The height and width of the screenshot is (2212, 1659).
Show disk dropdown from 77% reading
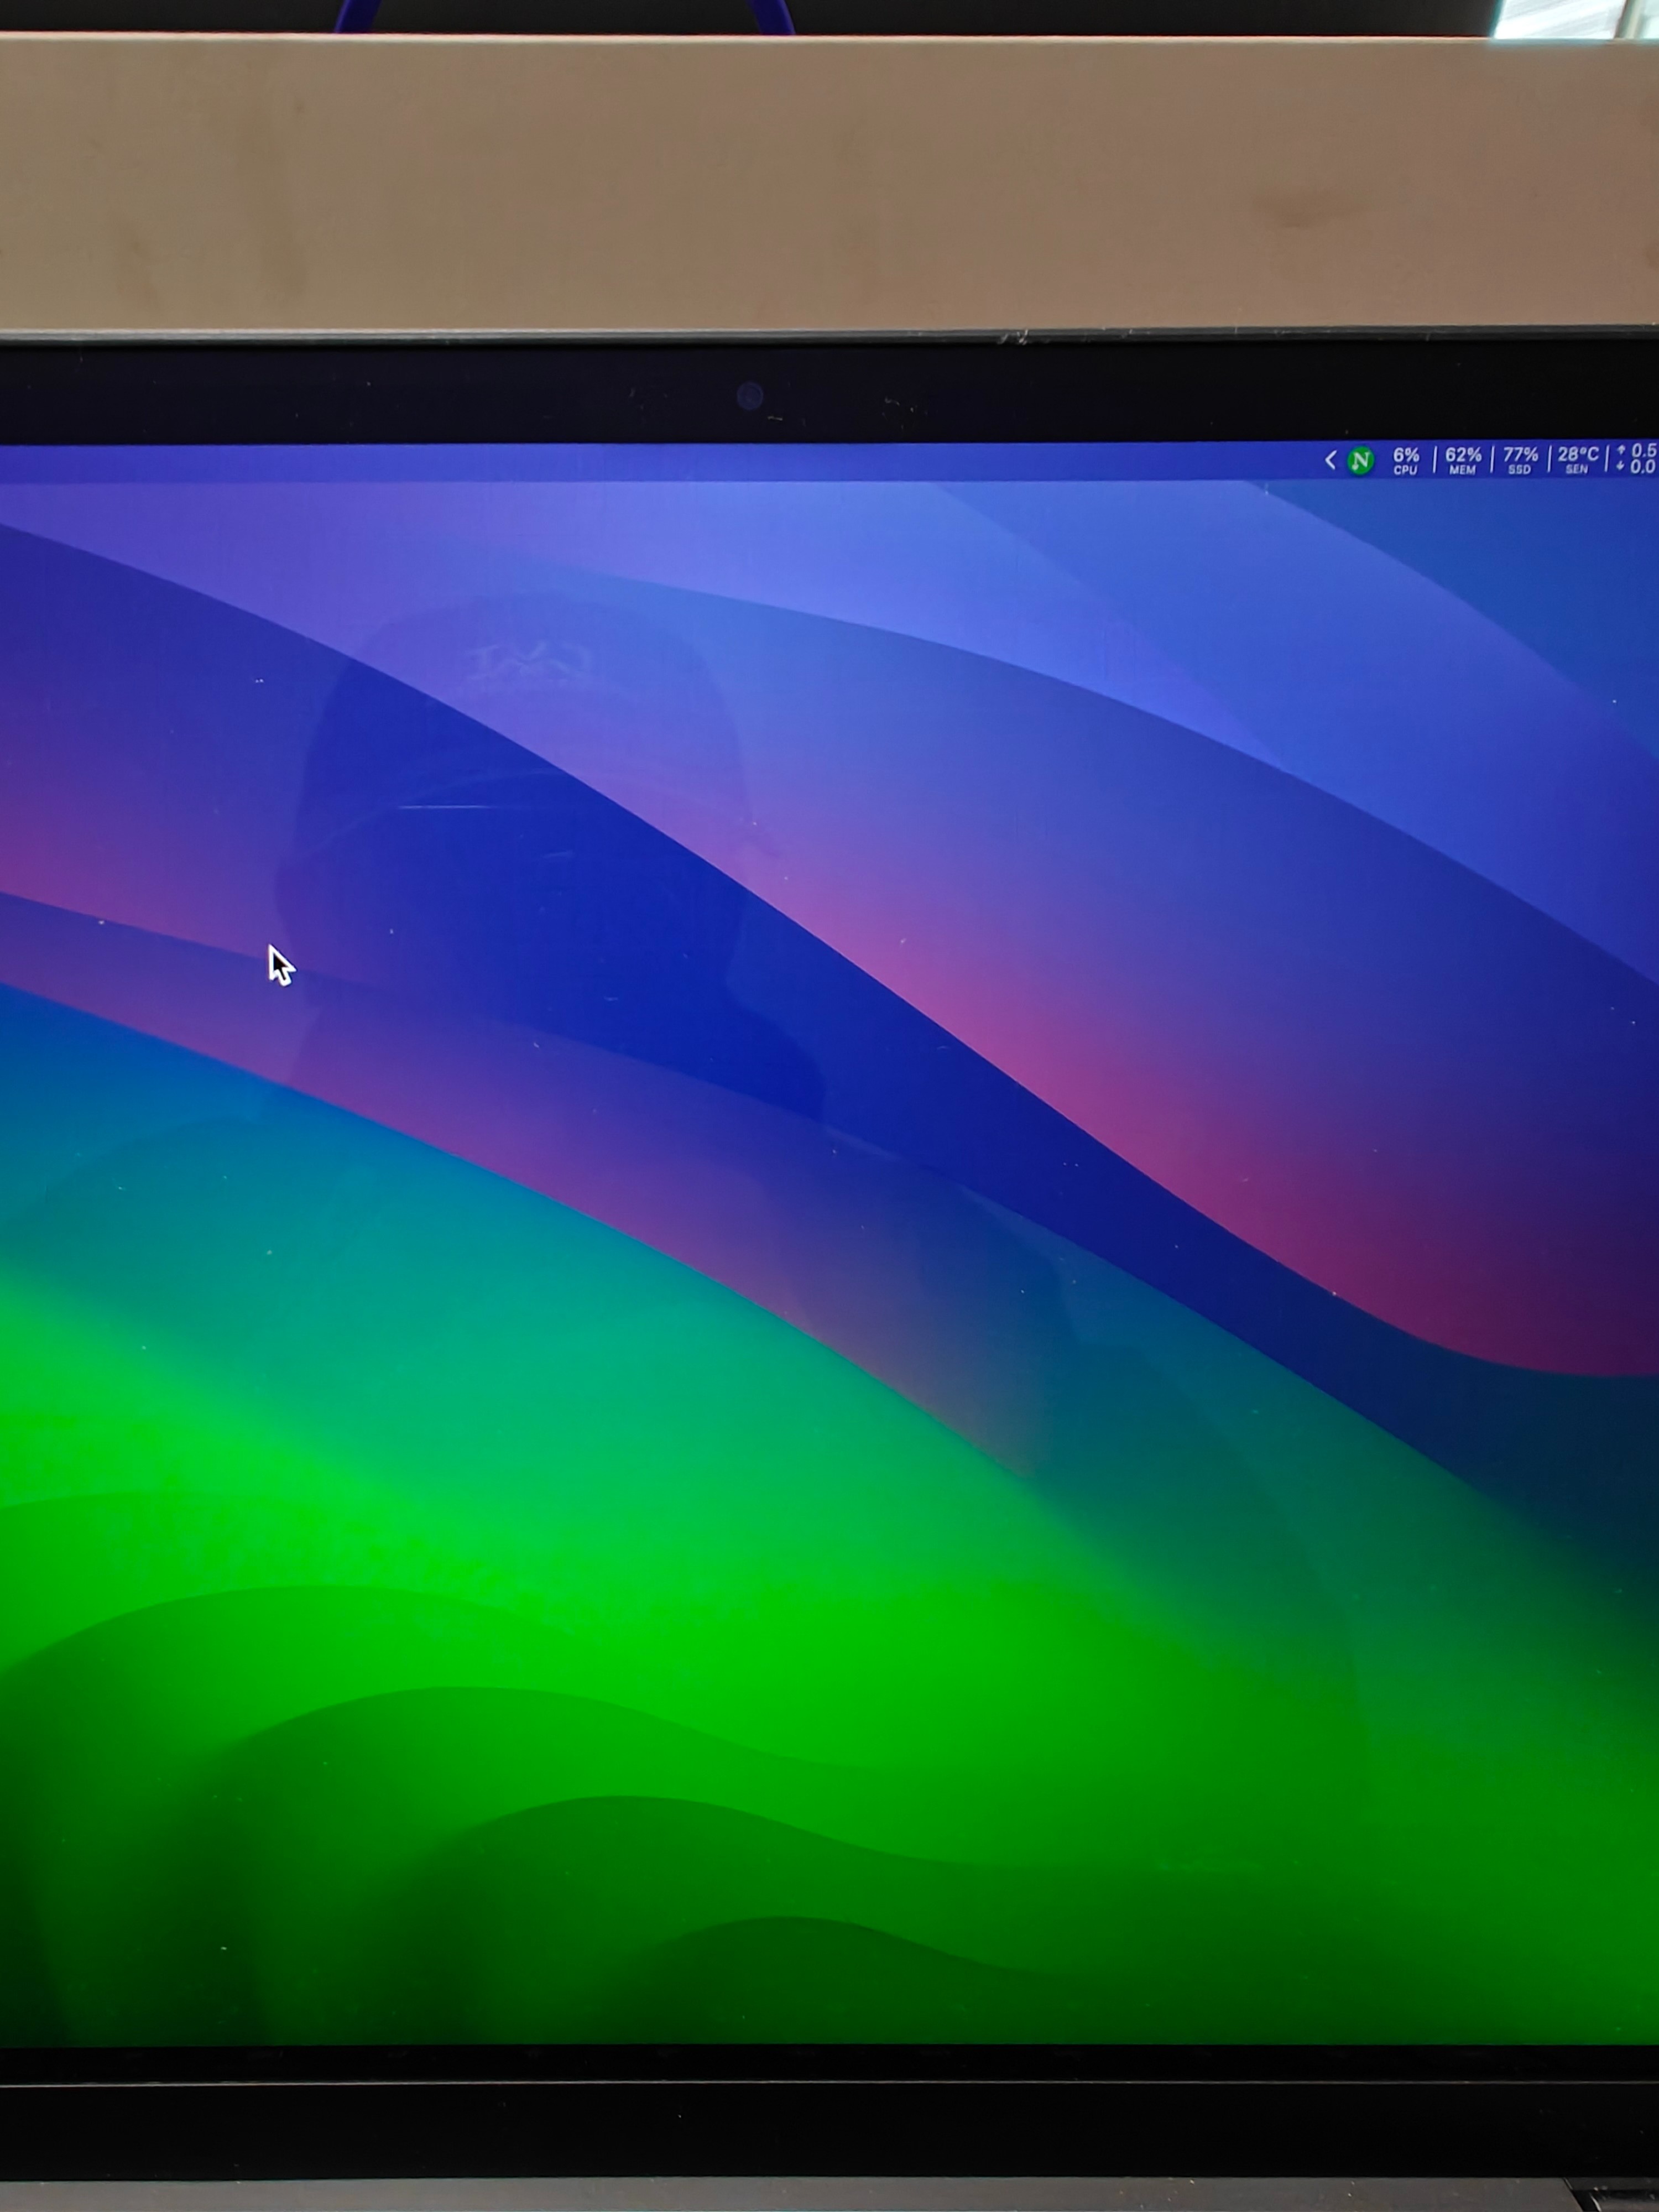(x=1520, y=454)
